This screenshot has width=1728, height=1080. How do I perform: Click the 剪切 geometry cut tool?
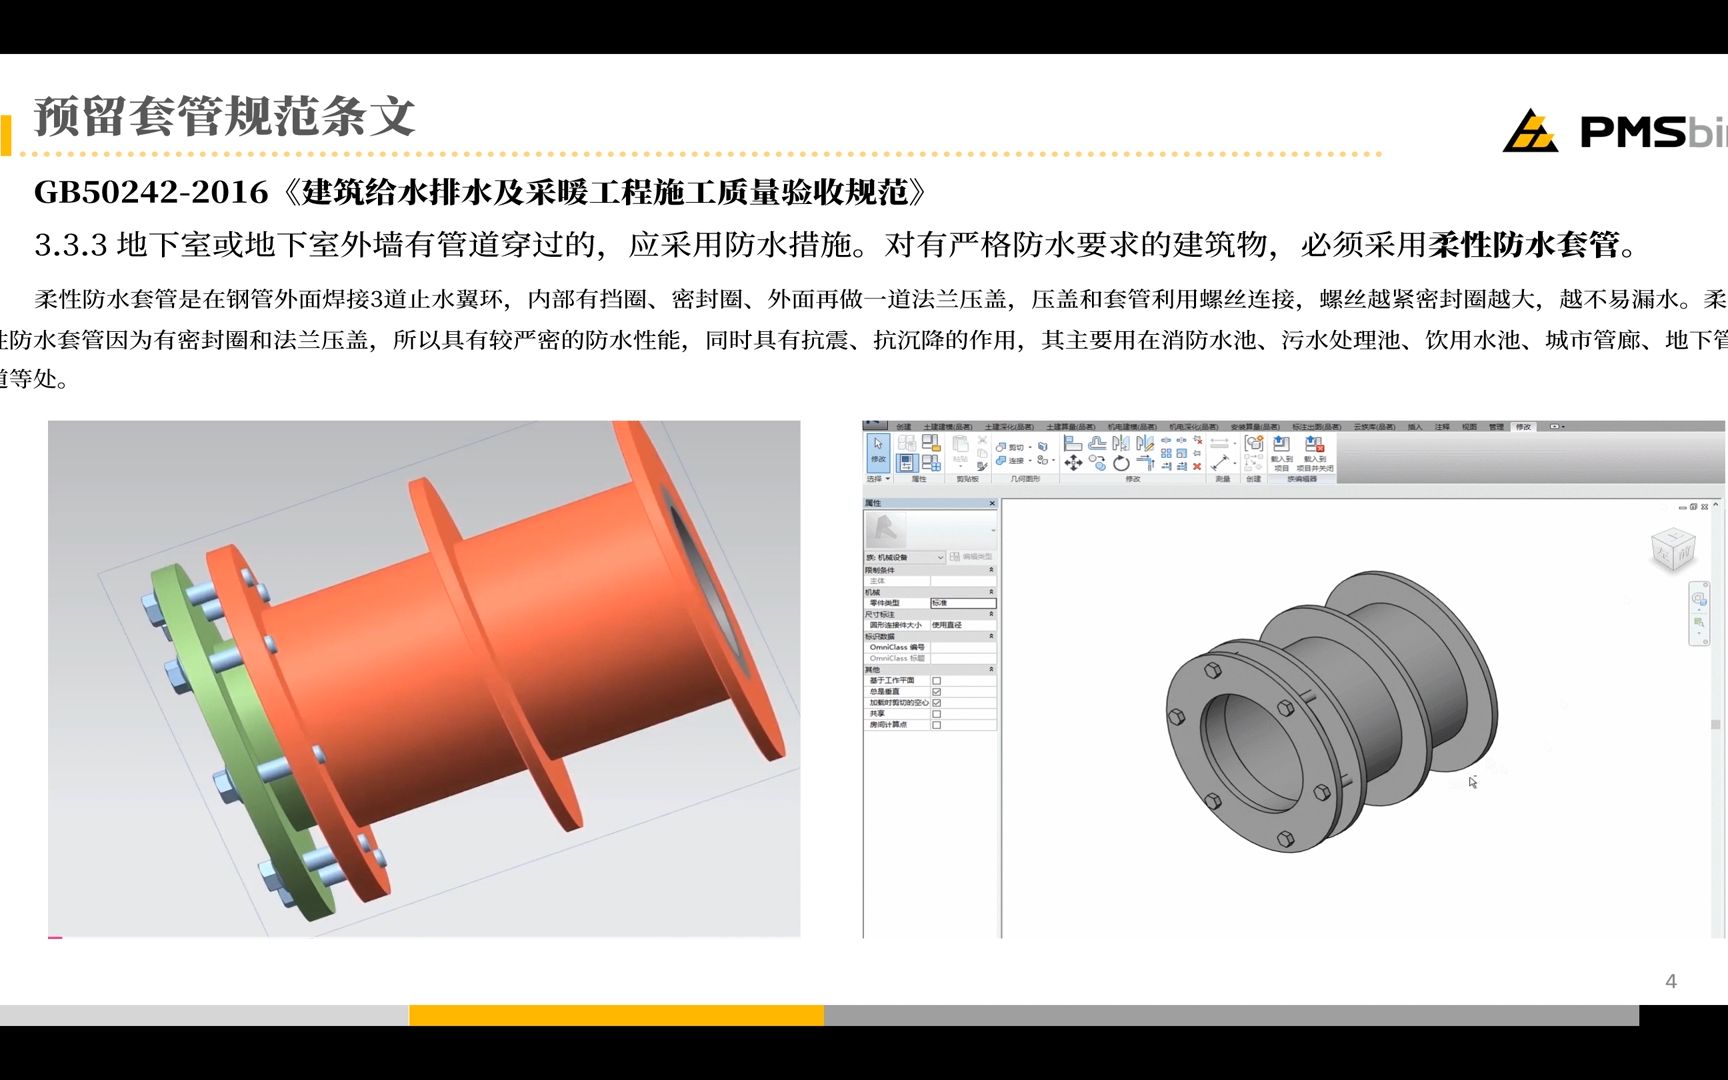[x=1009, y=447]
